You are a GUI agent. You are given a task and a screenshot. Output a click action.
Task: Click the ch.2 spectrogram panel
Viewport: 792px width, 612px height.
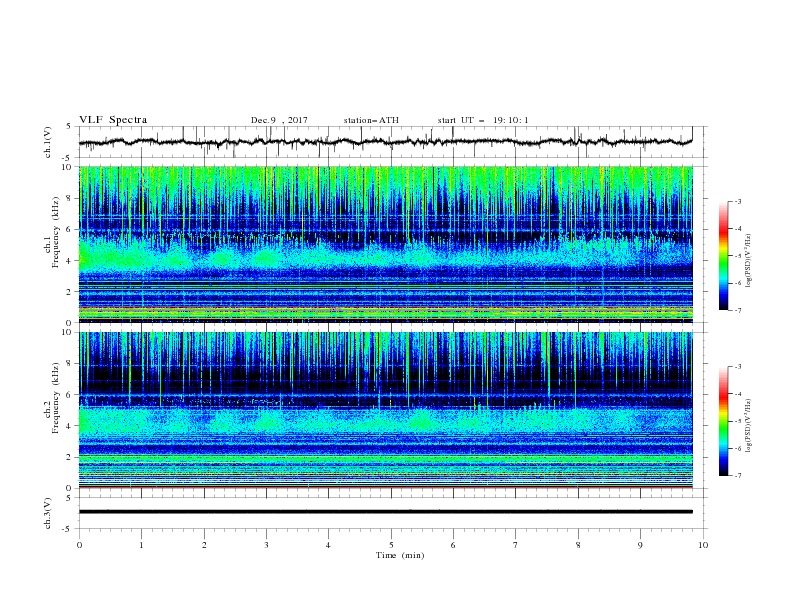click(x=386, y=410)
